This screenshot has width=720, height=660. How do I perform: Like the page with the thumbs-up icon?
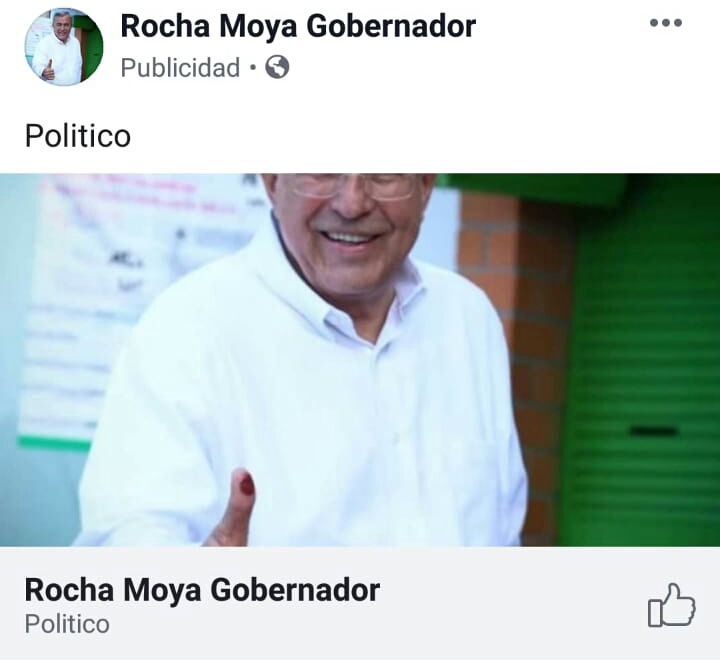(671, 605)
